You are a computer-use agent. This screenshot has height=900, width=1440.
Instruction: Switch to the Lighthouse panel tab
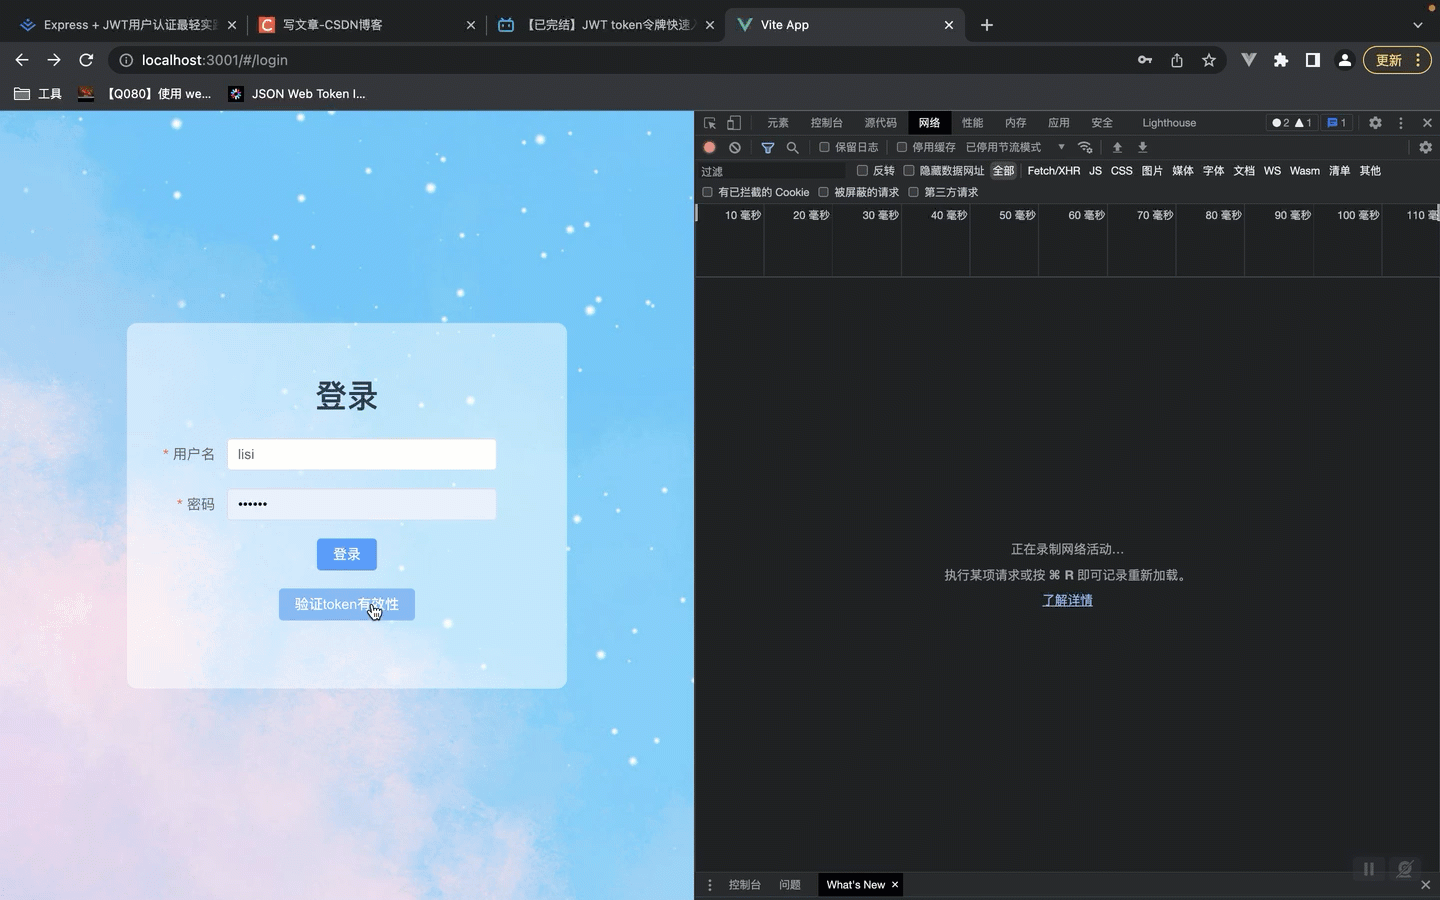(x=1169, y=123)
